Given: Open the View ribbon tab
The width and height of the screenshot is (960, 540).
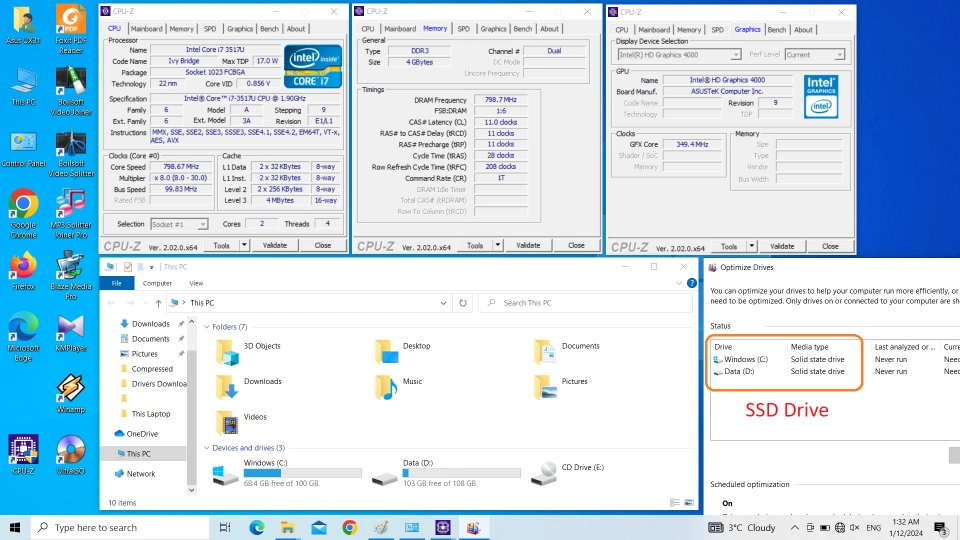Looking at the screenshot, I should 196,283.
